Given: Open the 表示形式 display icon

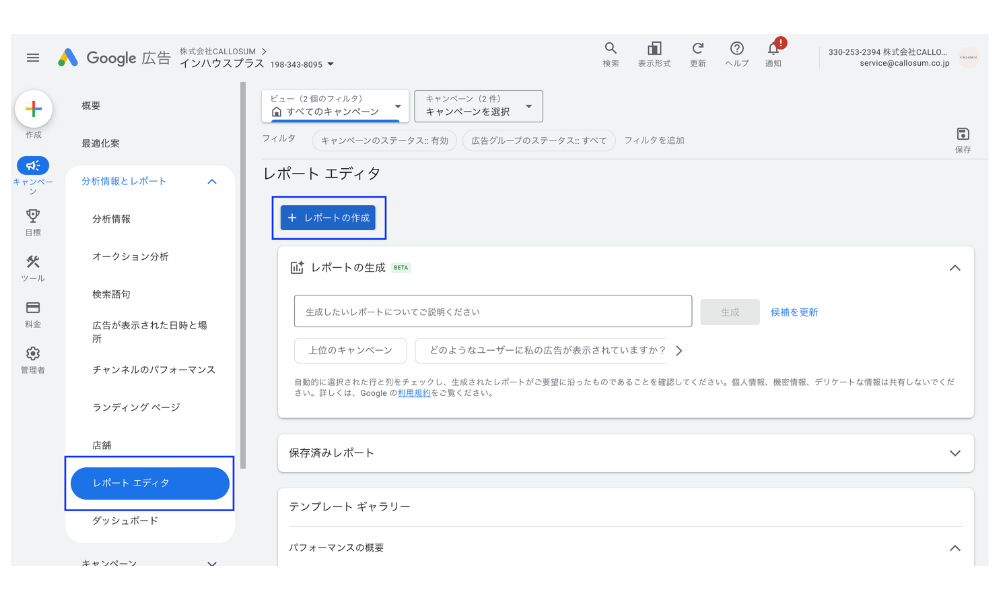Looking at the screenshot, I should click(x=655, y=47).
